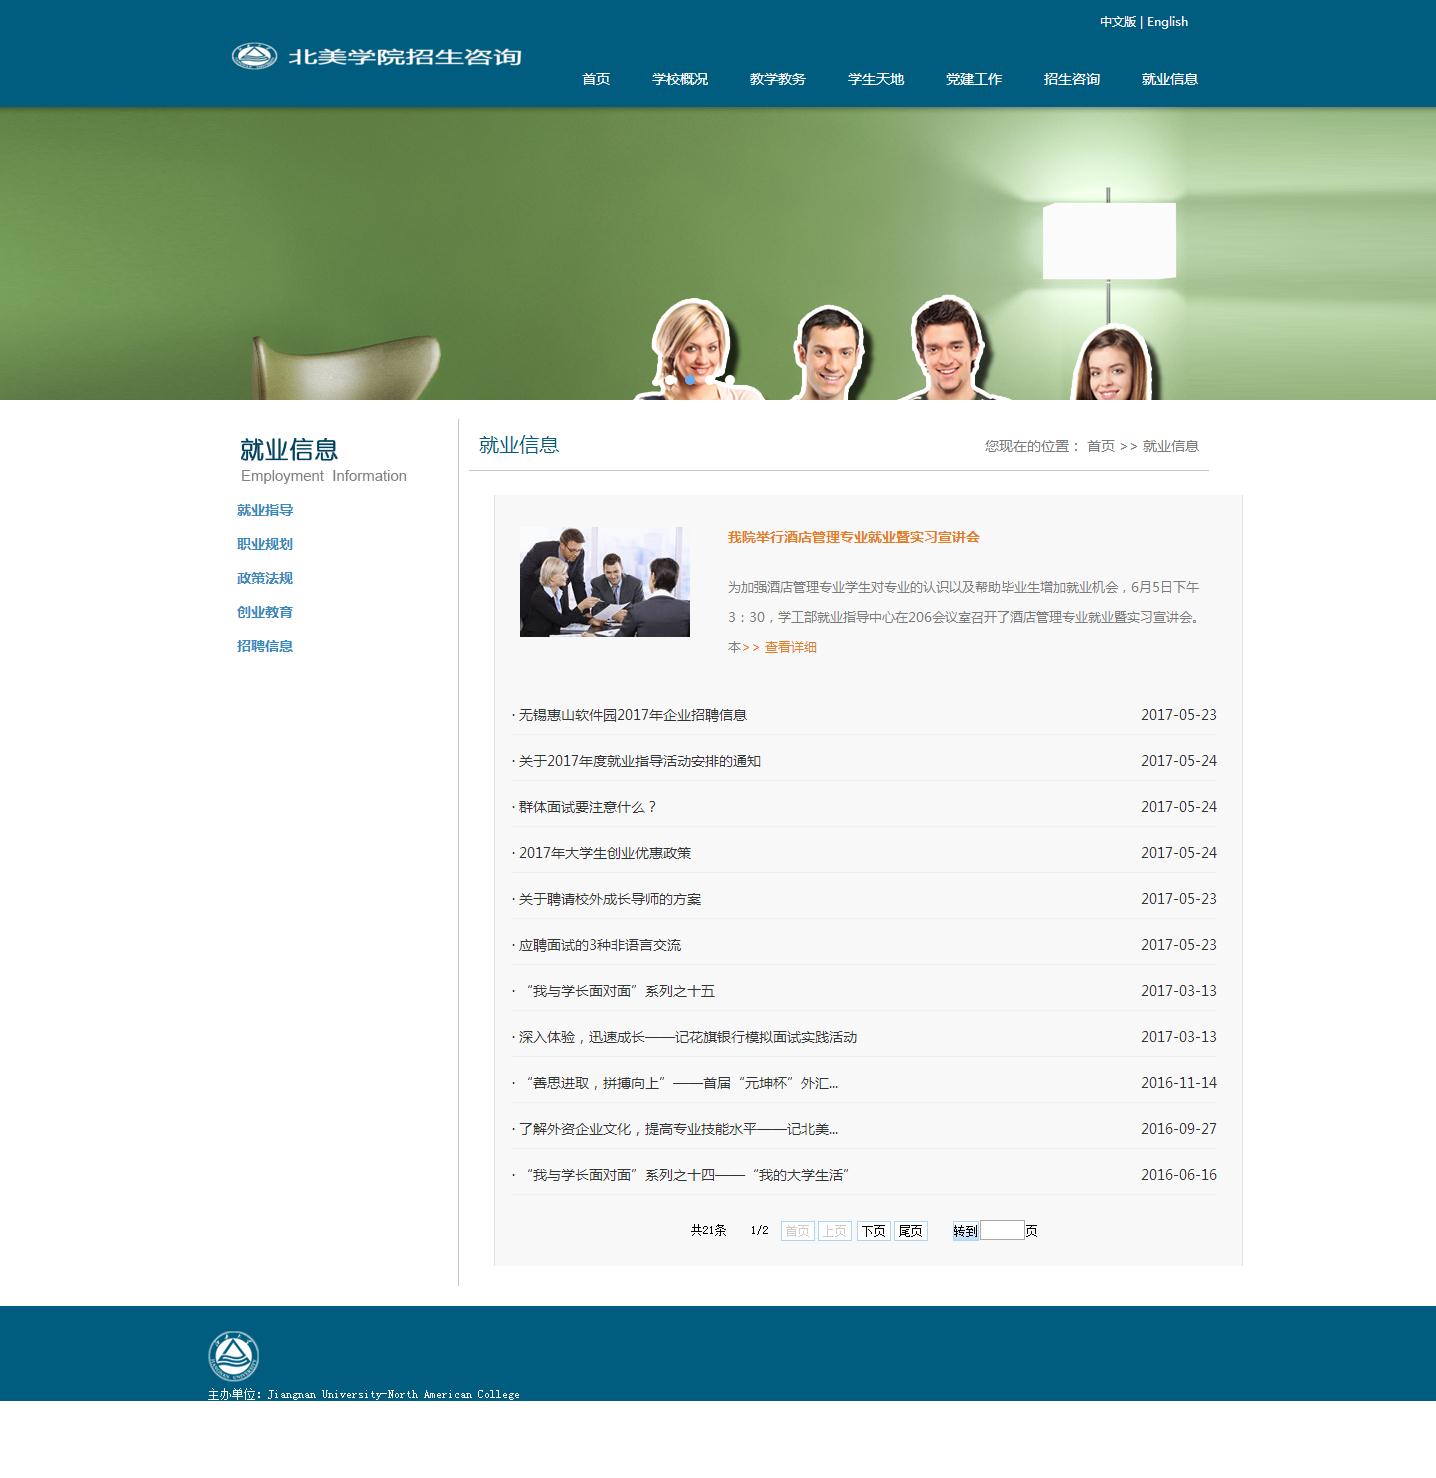Click 首页 in the breadcrumb trail
The image size is (1436, 1478).
point(1100,446)
